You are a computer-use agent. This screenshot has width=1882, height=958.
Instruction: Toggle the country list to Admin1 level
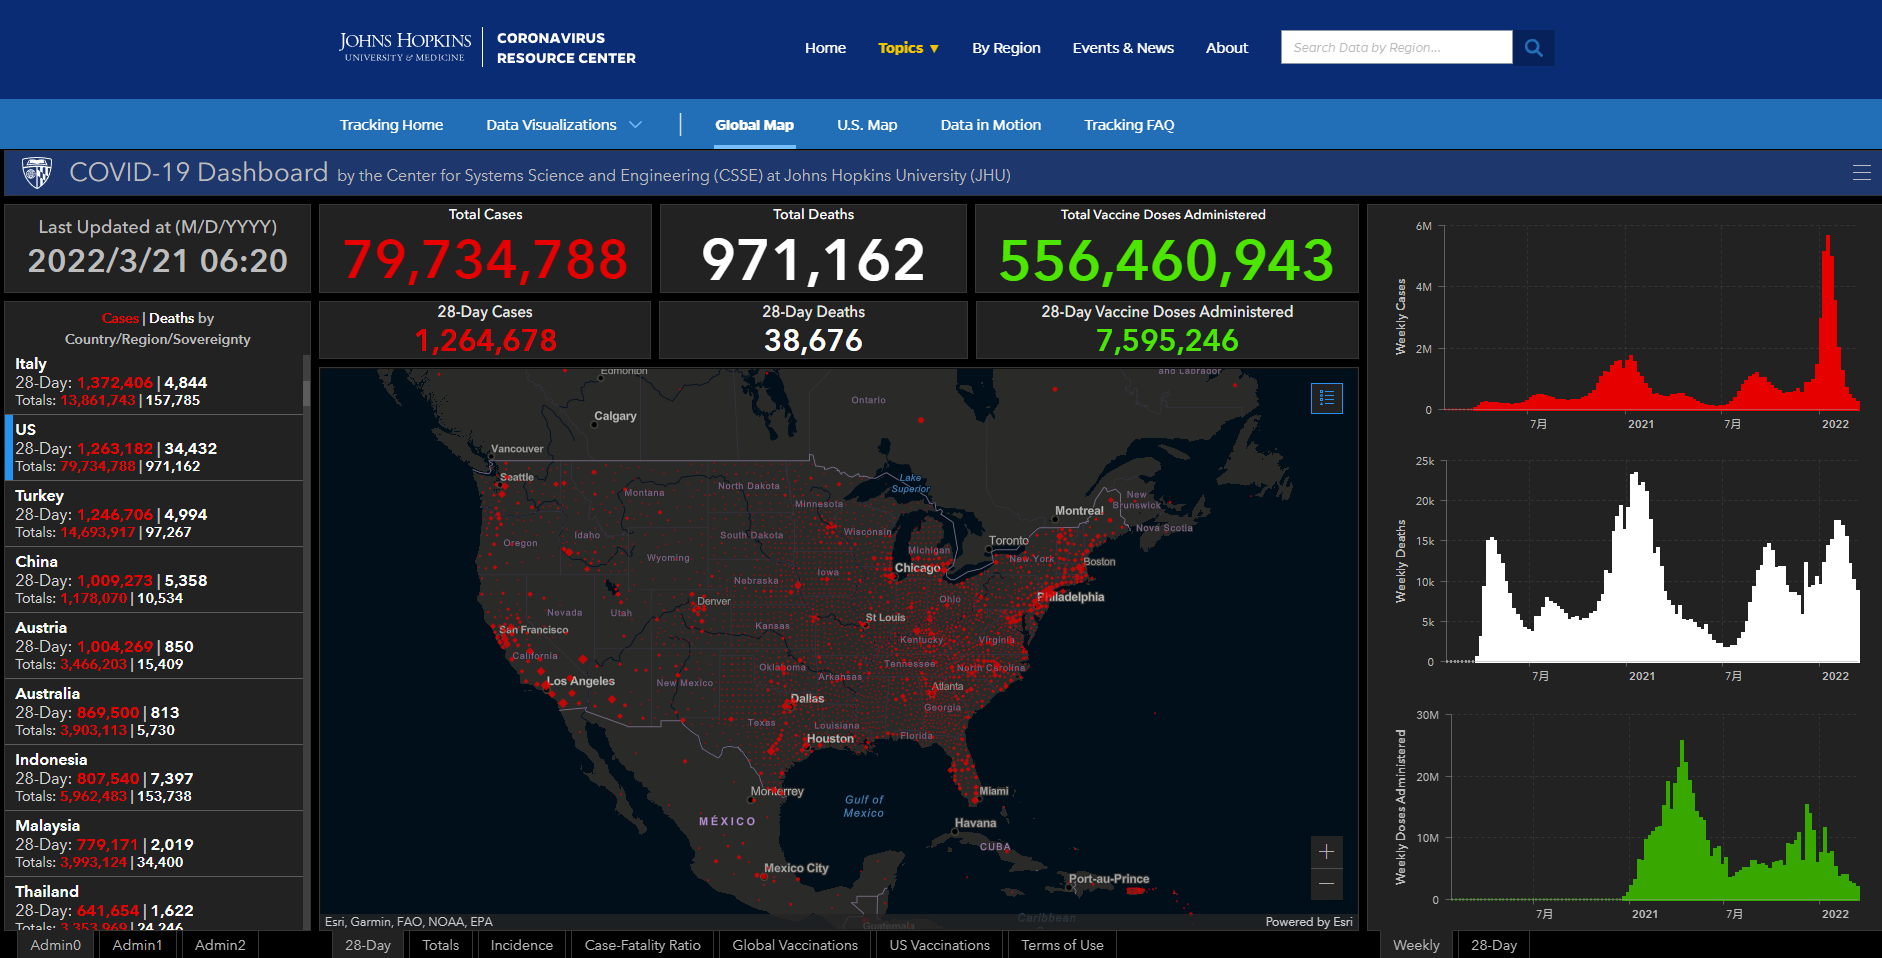(x=137, y=945)
